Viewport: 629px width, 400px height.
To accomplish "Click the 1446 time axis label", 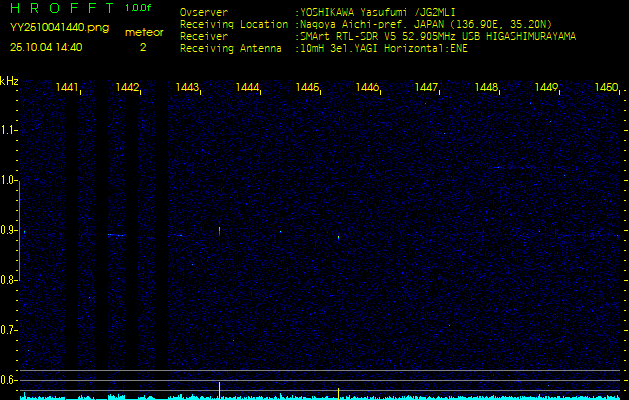I will click(x=367, y=87).
